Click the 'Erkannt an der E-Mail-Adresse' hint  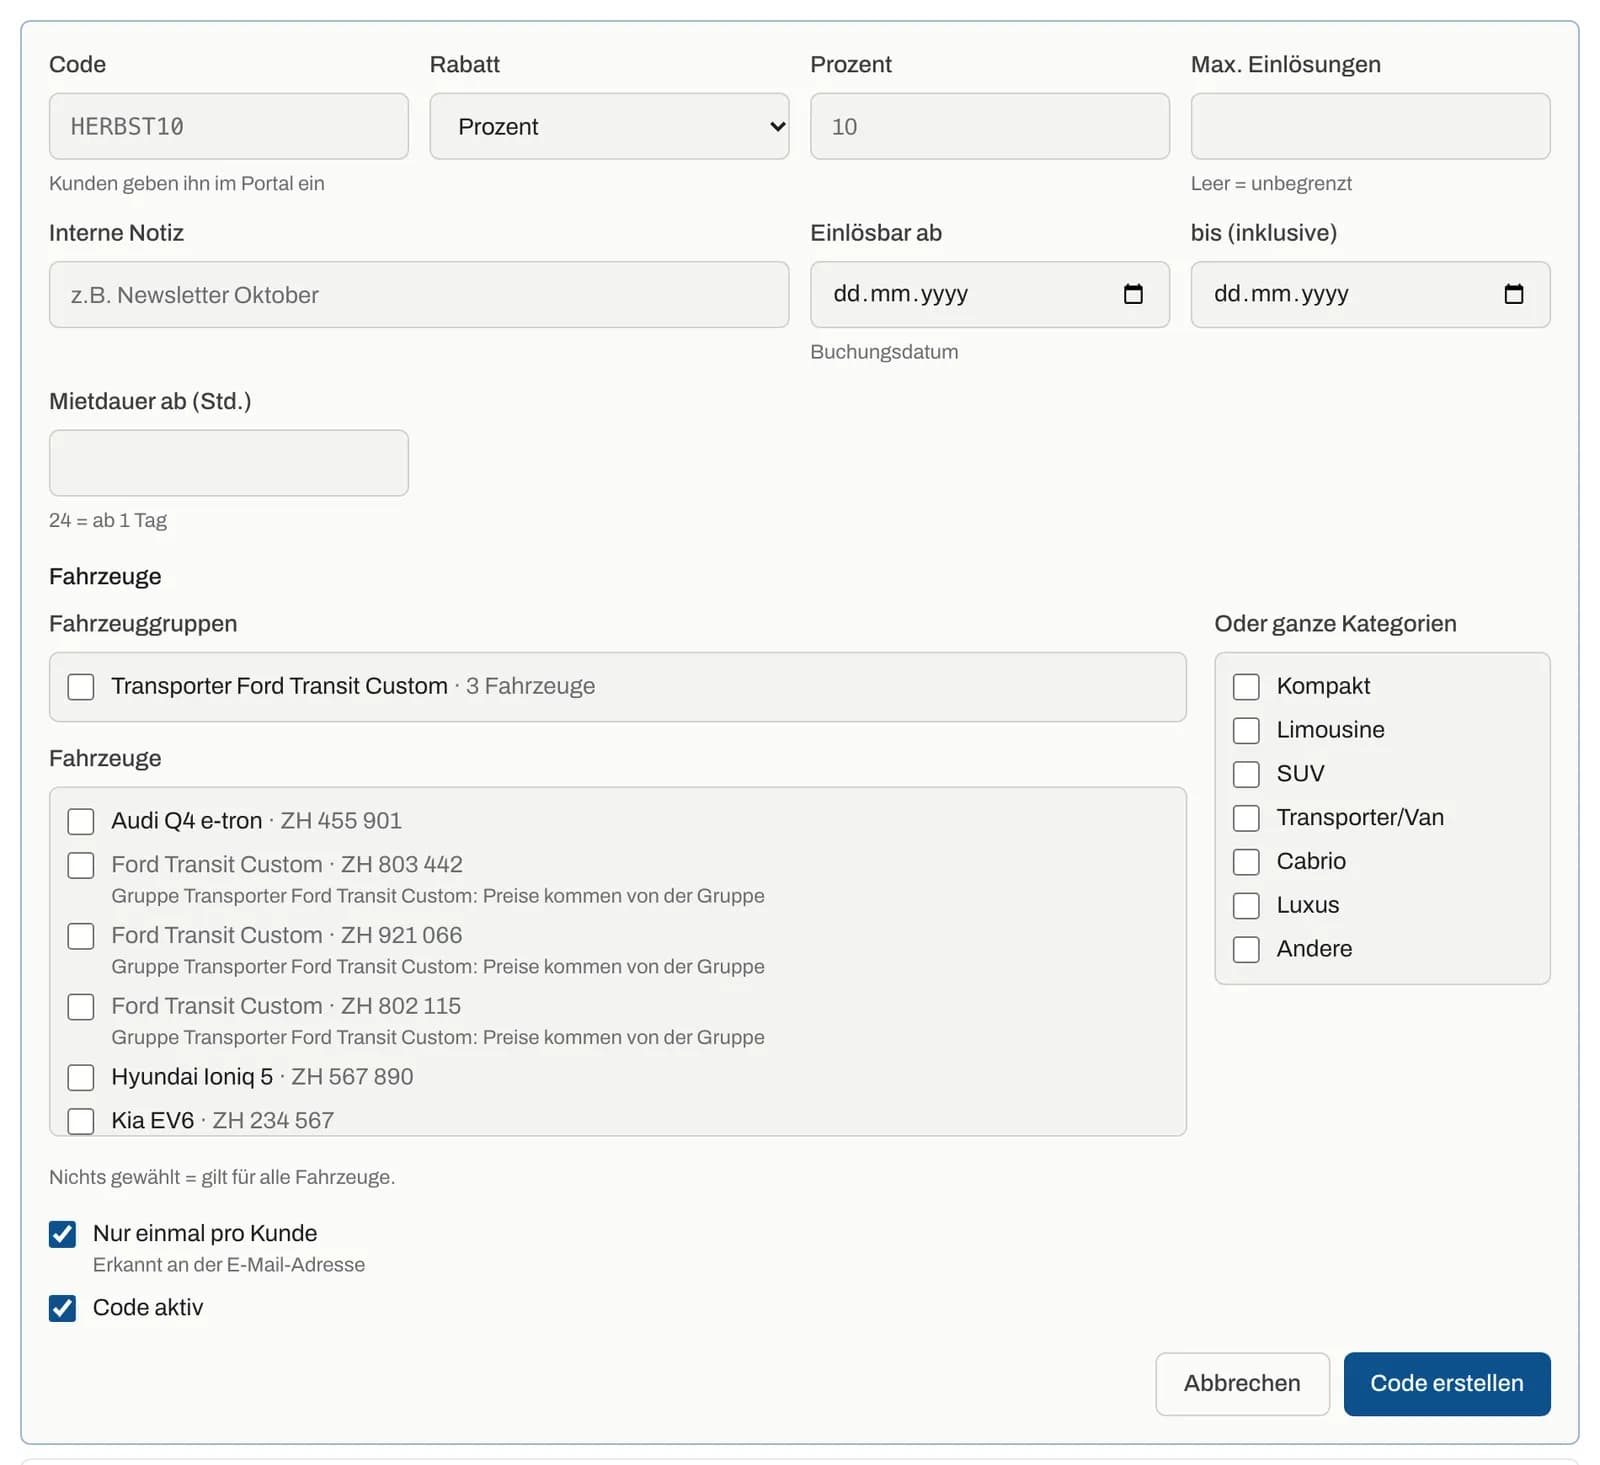point(229,1265)
